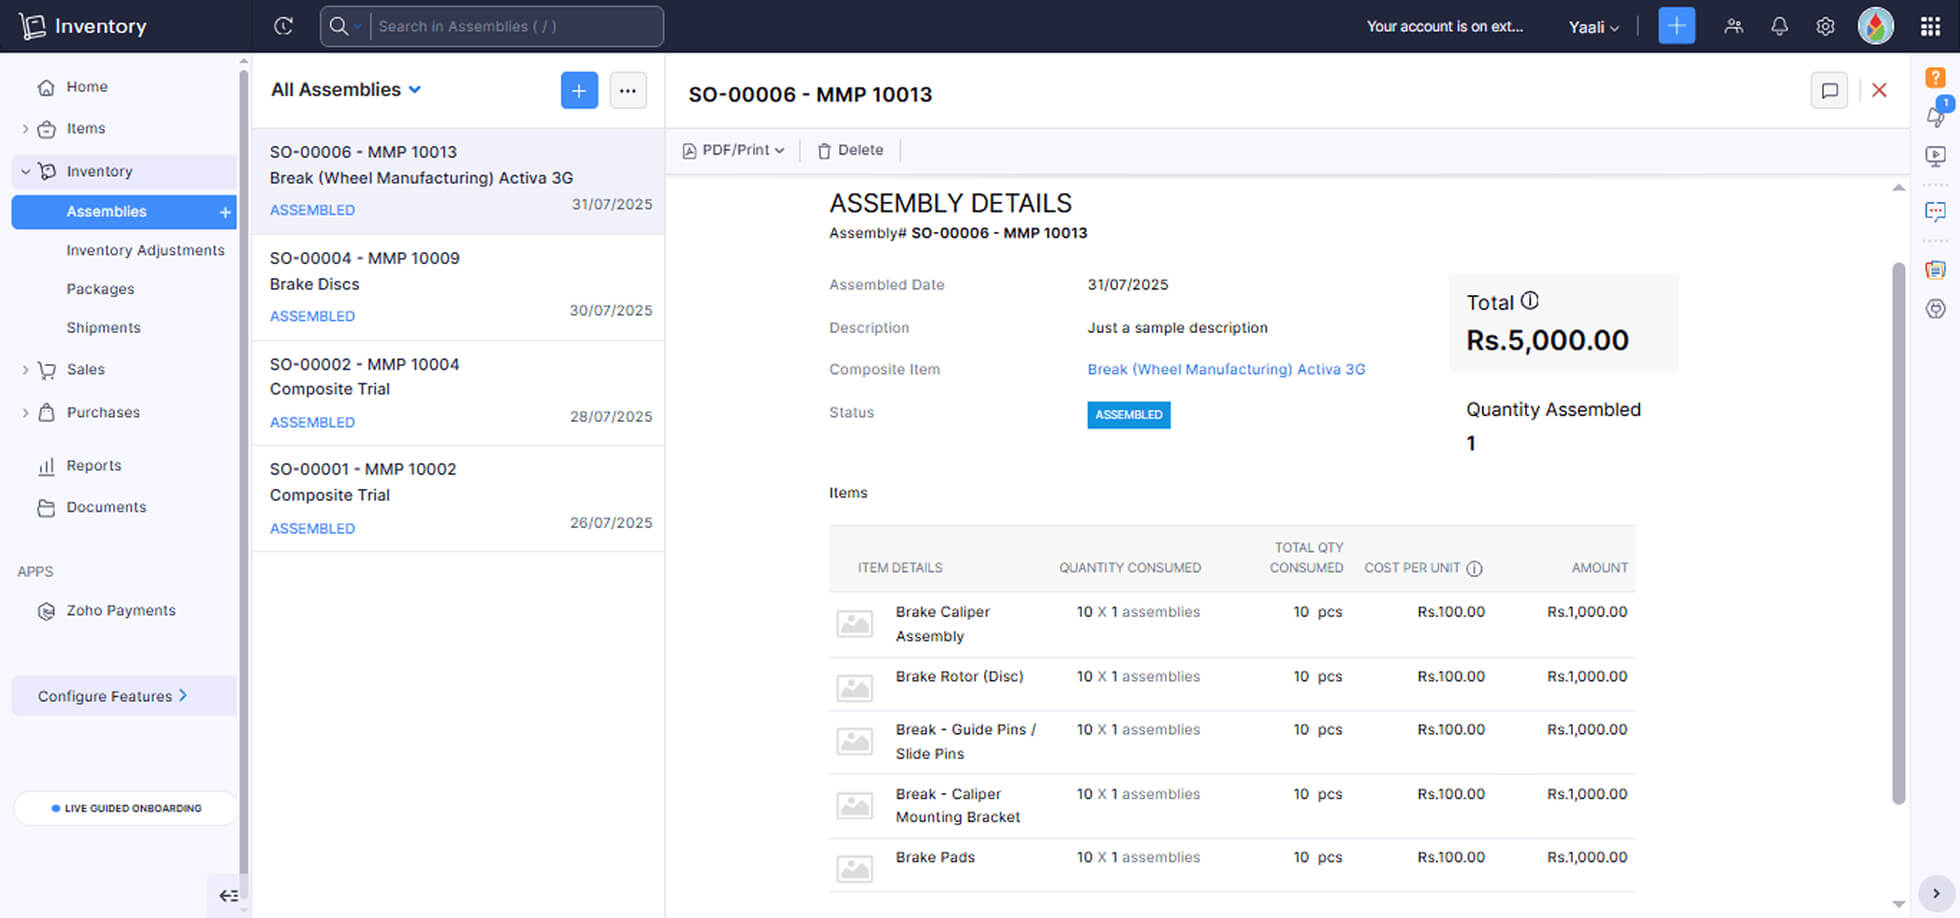The height and width of the screenshot is (918, 1960).
Task: Add new assembly with the blue plus button
Action: [x=579, y=91]
